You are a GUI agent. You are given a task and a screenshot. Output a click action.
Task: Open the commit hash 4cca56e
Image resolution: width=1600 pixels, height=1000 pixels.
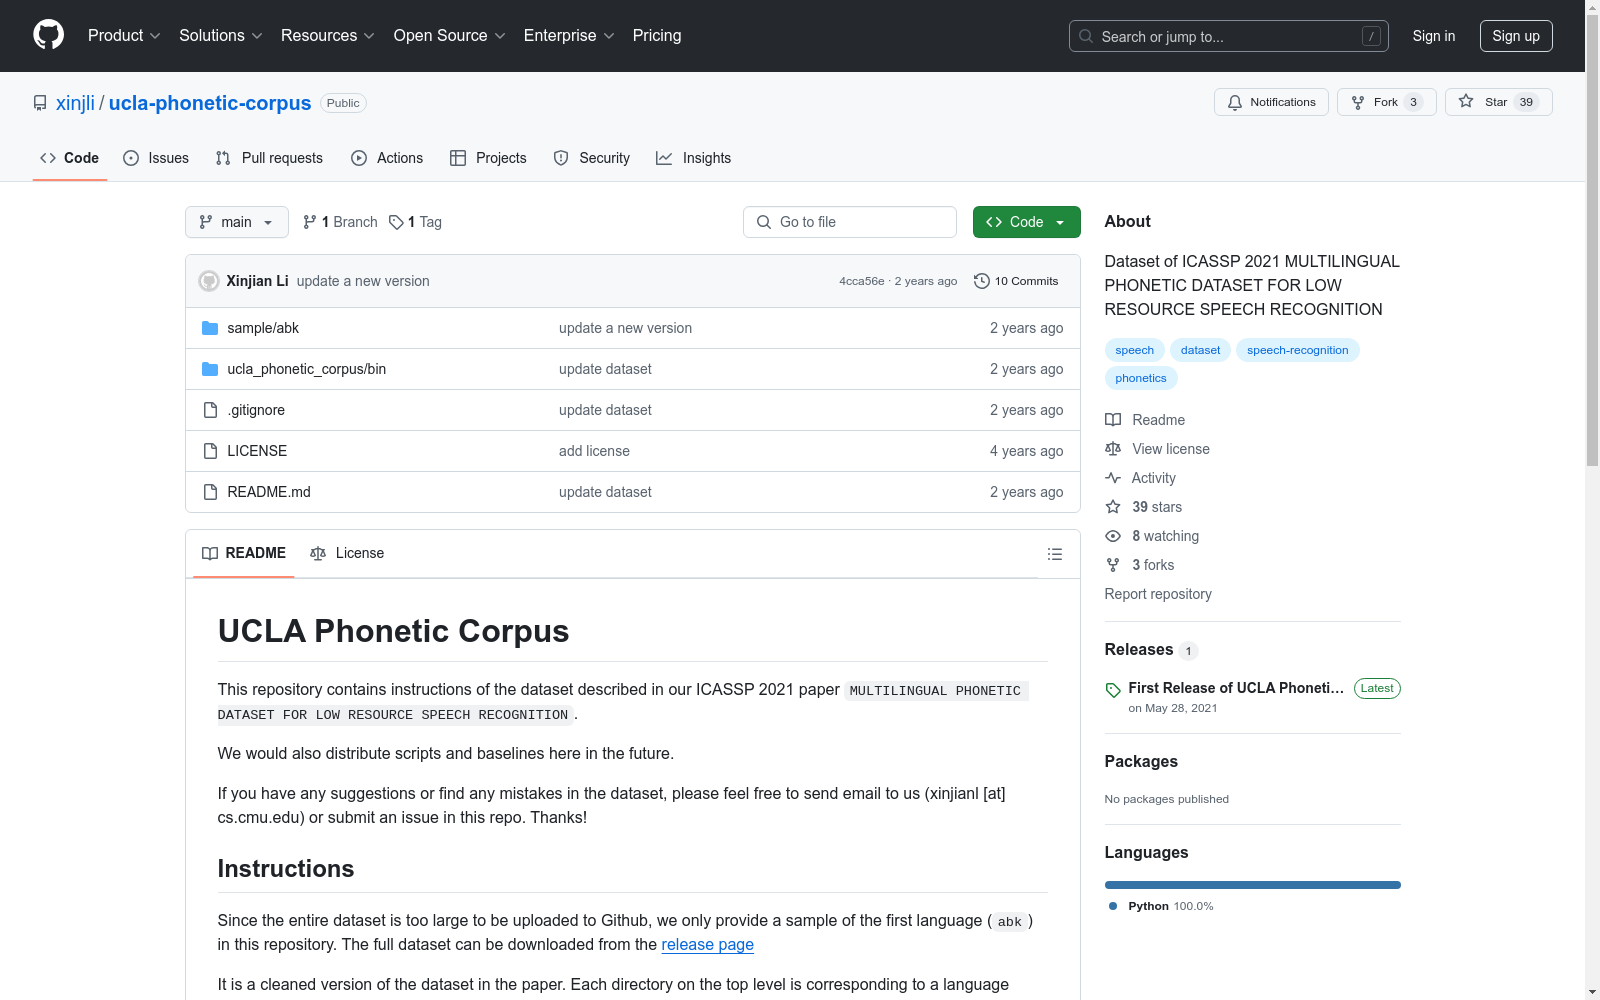point(862,281)
